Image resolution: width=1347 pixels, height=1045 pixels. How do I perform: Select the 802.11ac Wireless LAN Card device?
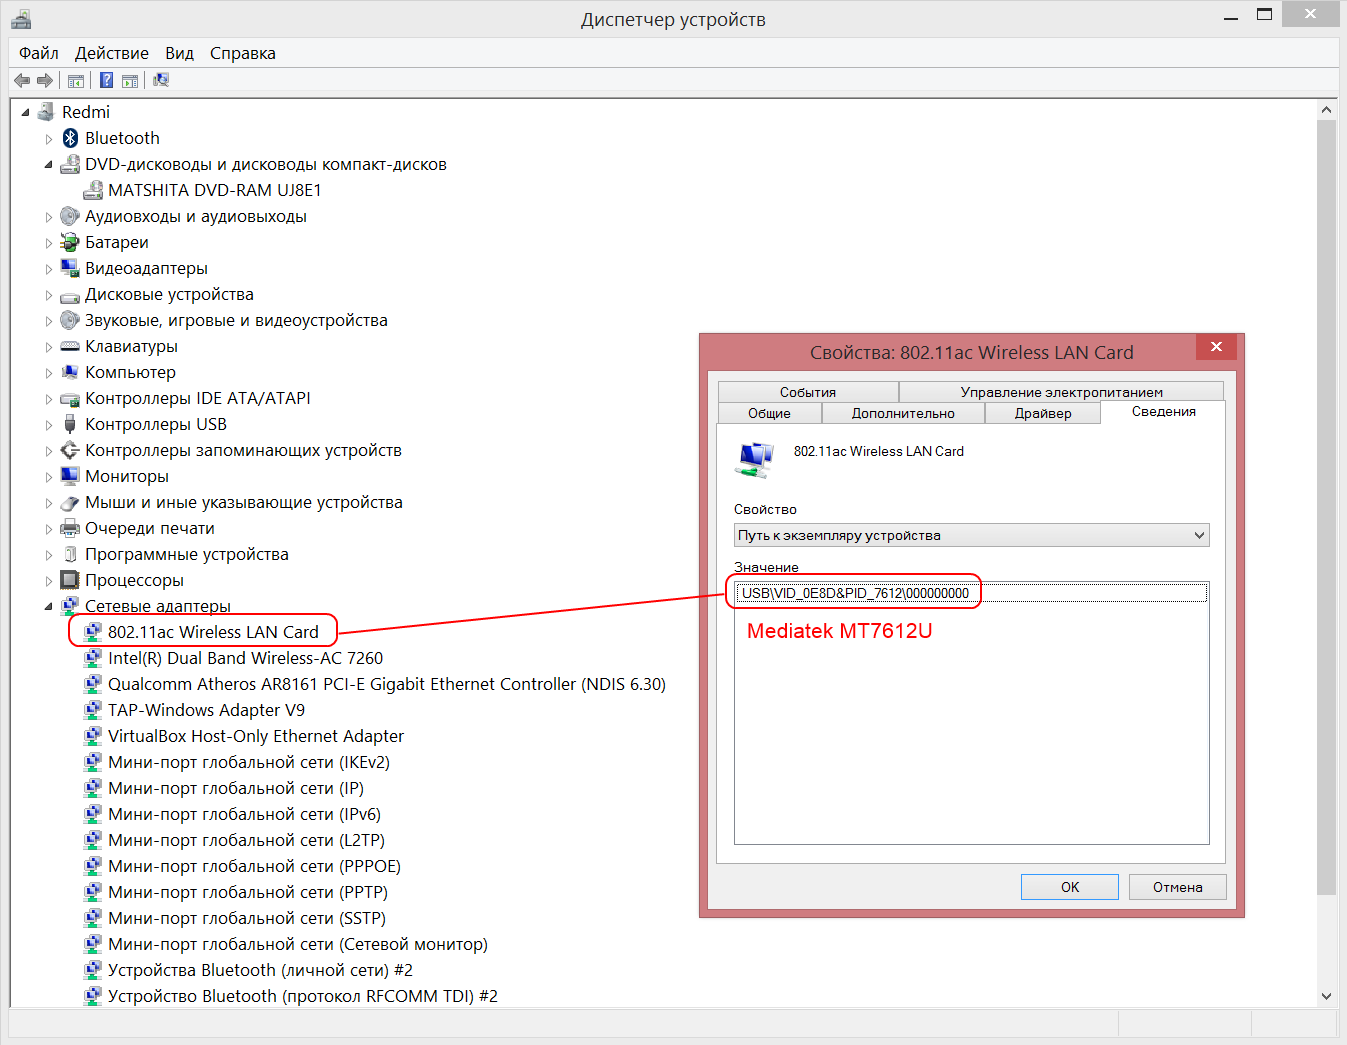tap(212, 632)
